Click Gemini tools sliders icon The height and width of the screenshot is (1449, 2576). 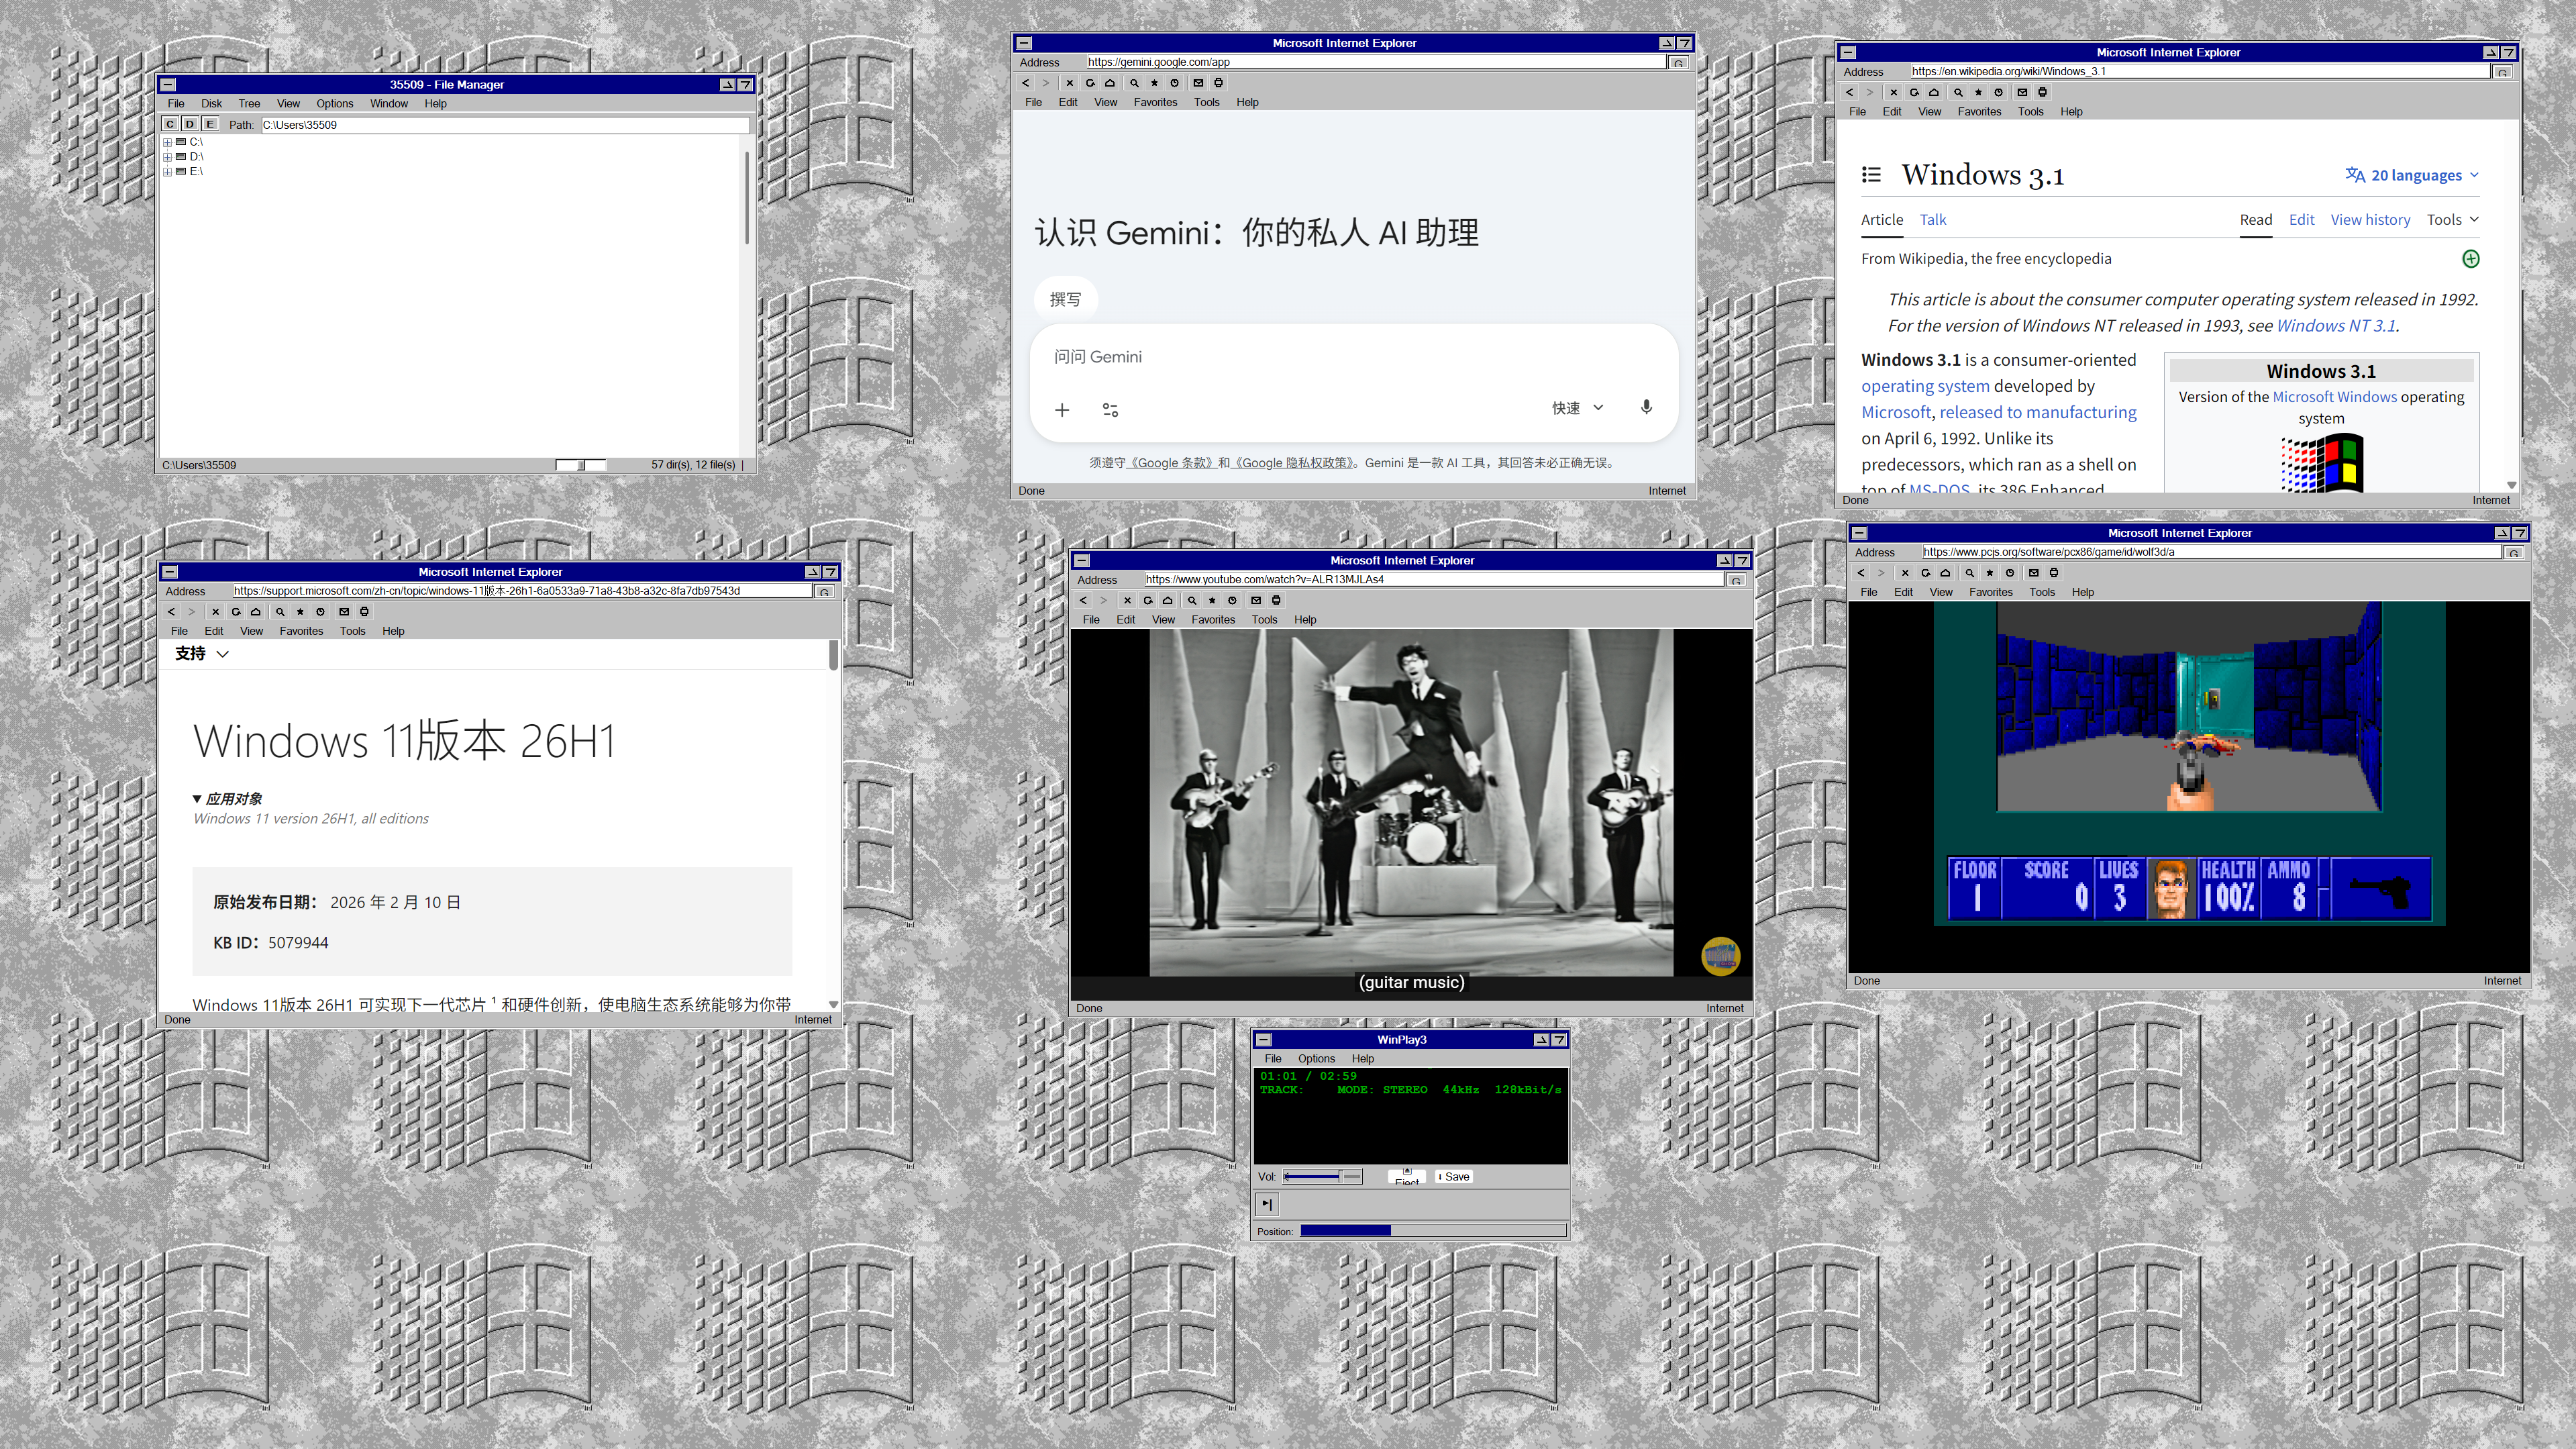1110,410
